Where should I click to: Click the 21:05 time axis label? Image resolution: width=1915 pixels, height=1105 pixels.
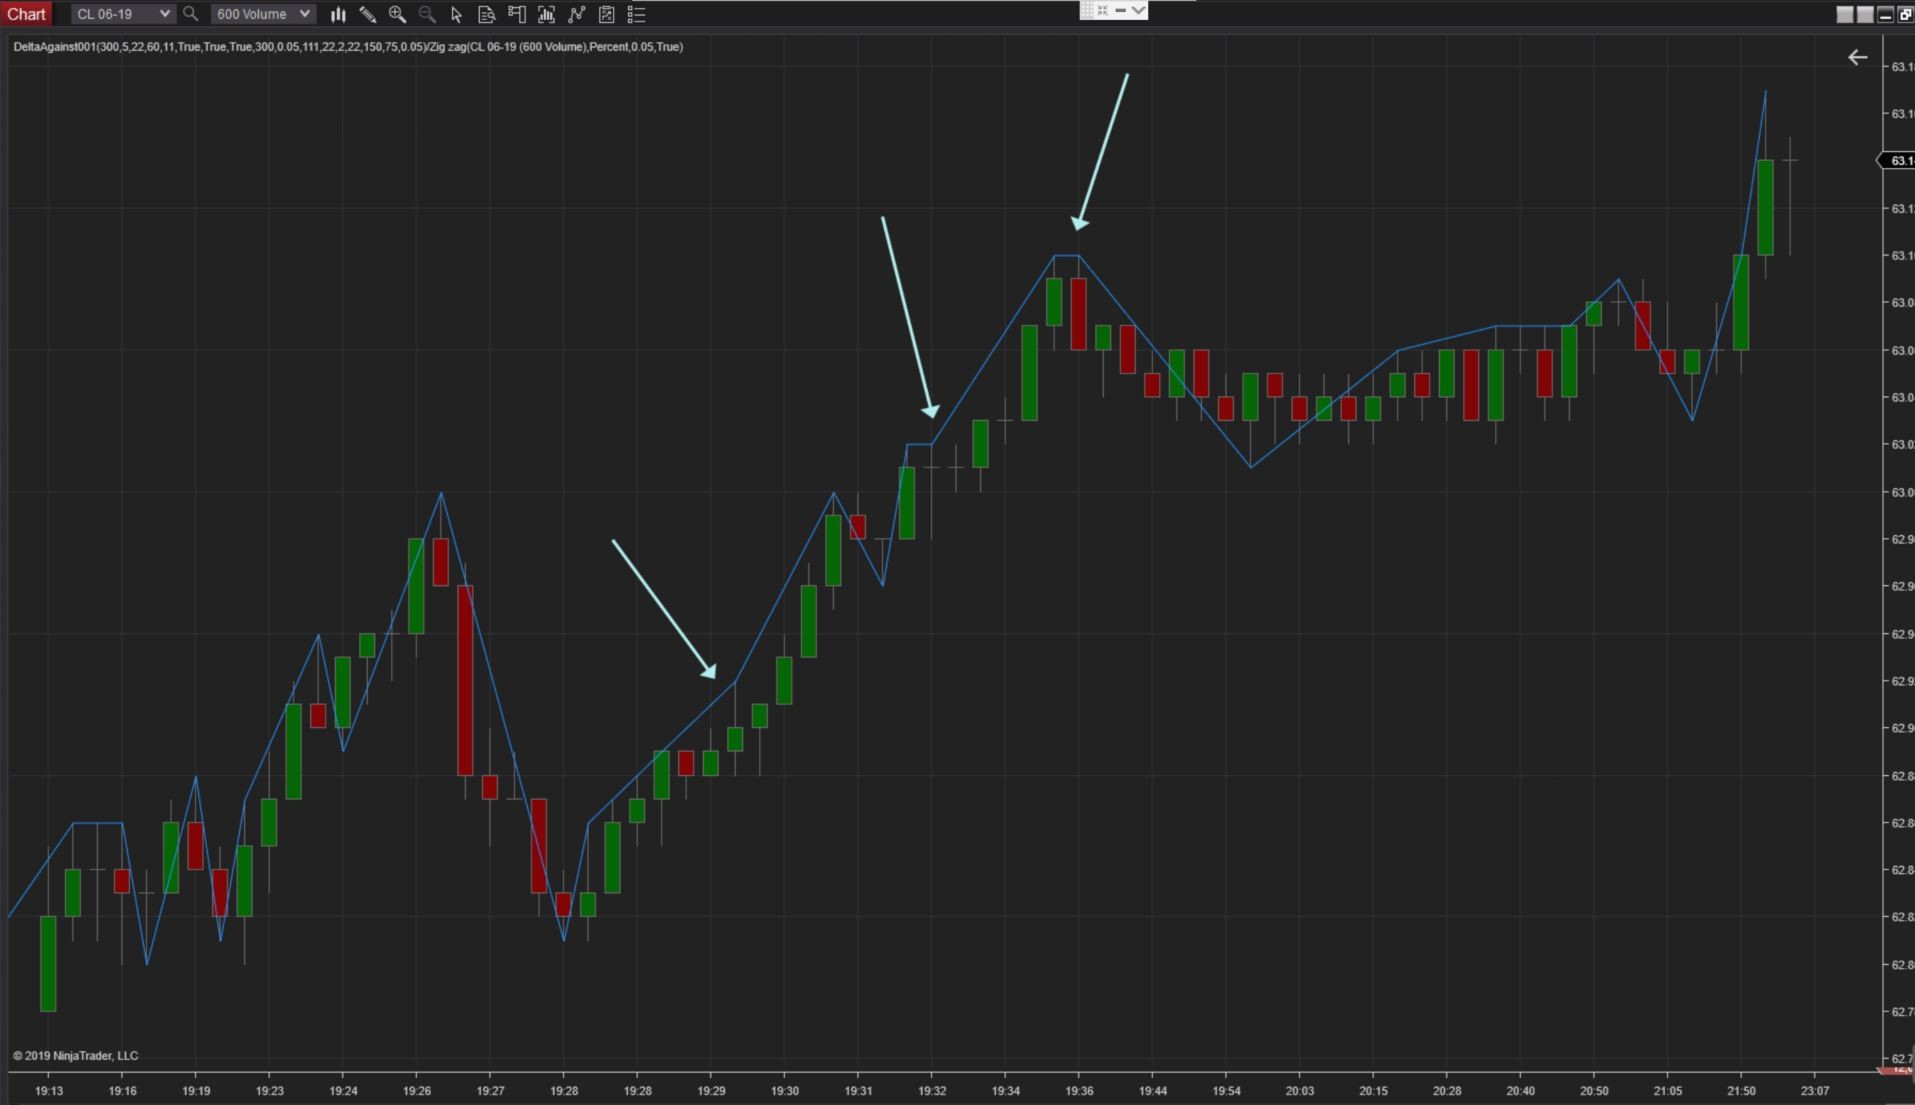[1668, 1091]
